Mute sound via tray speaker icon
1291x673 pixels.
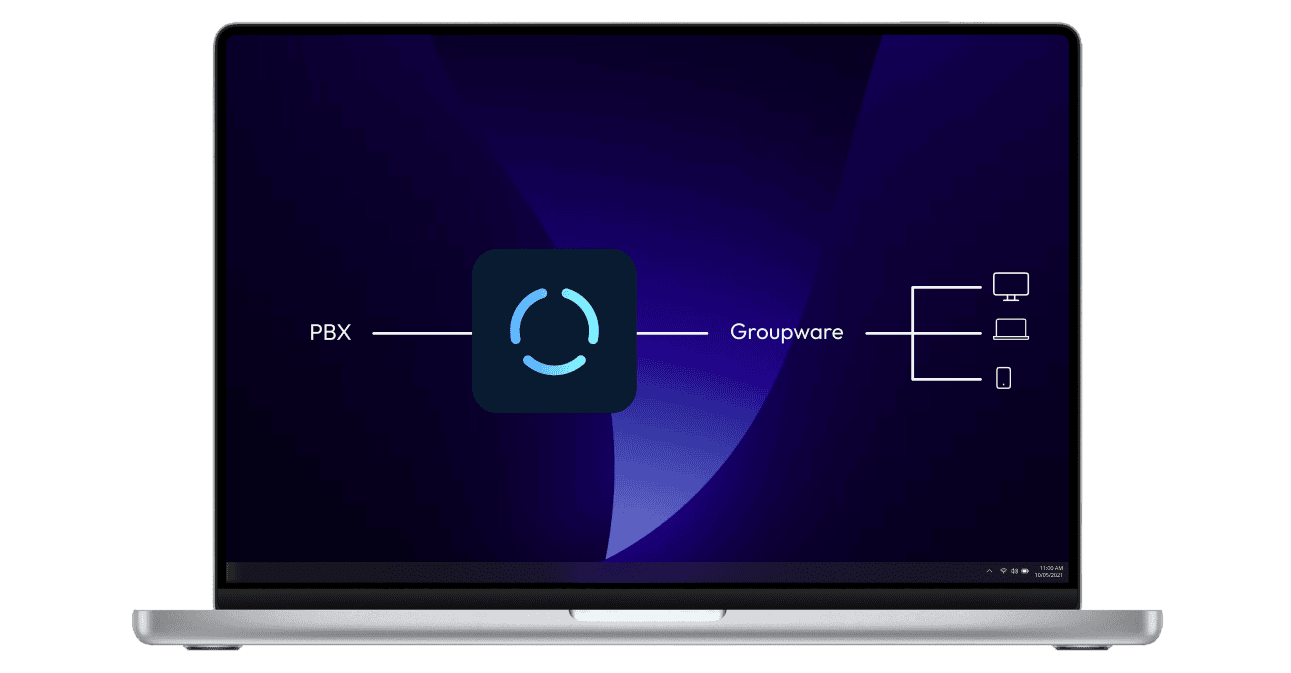1014,571
